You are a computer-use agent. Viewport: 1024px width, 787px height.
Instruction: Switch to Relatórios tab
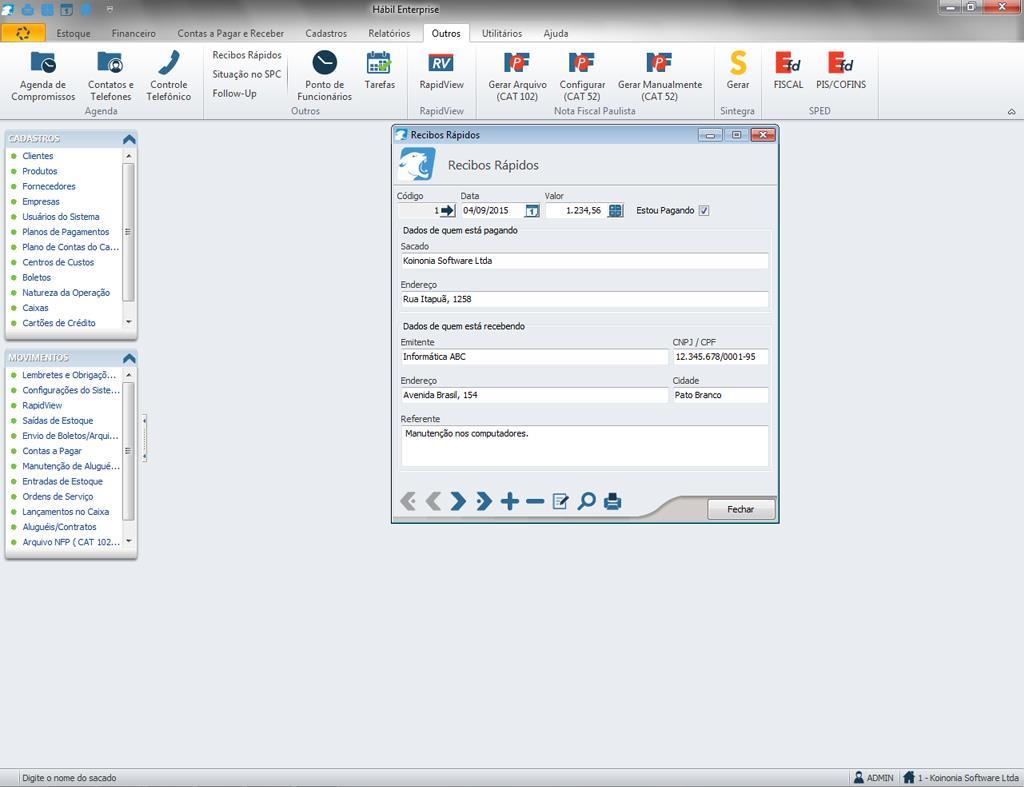389,33
